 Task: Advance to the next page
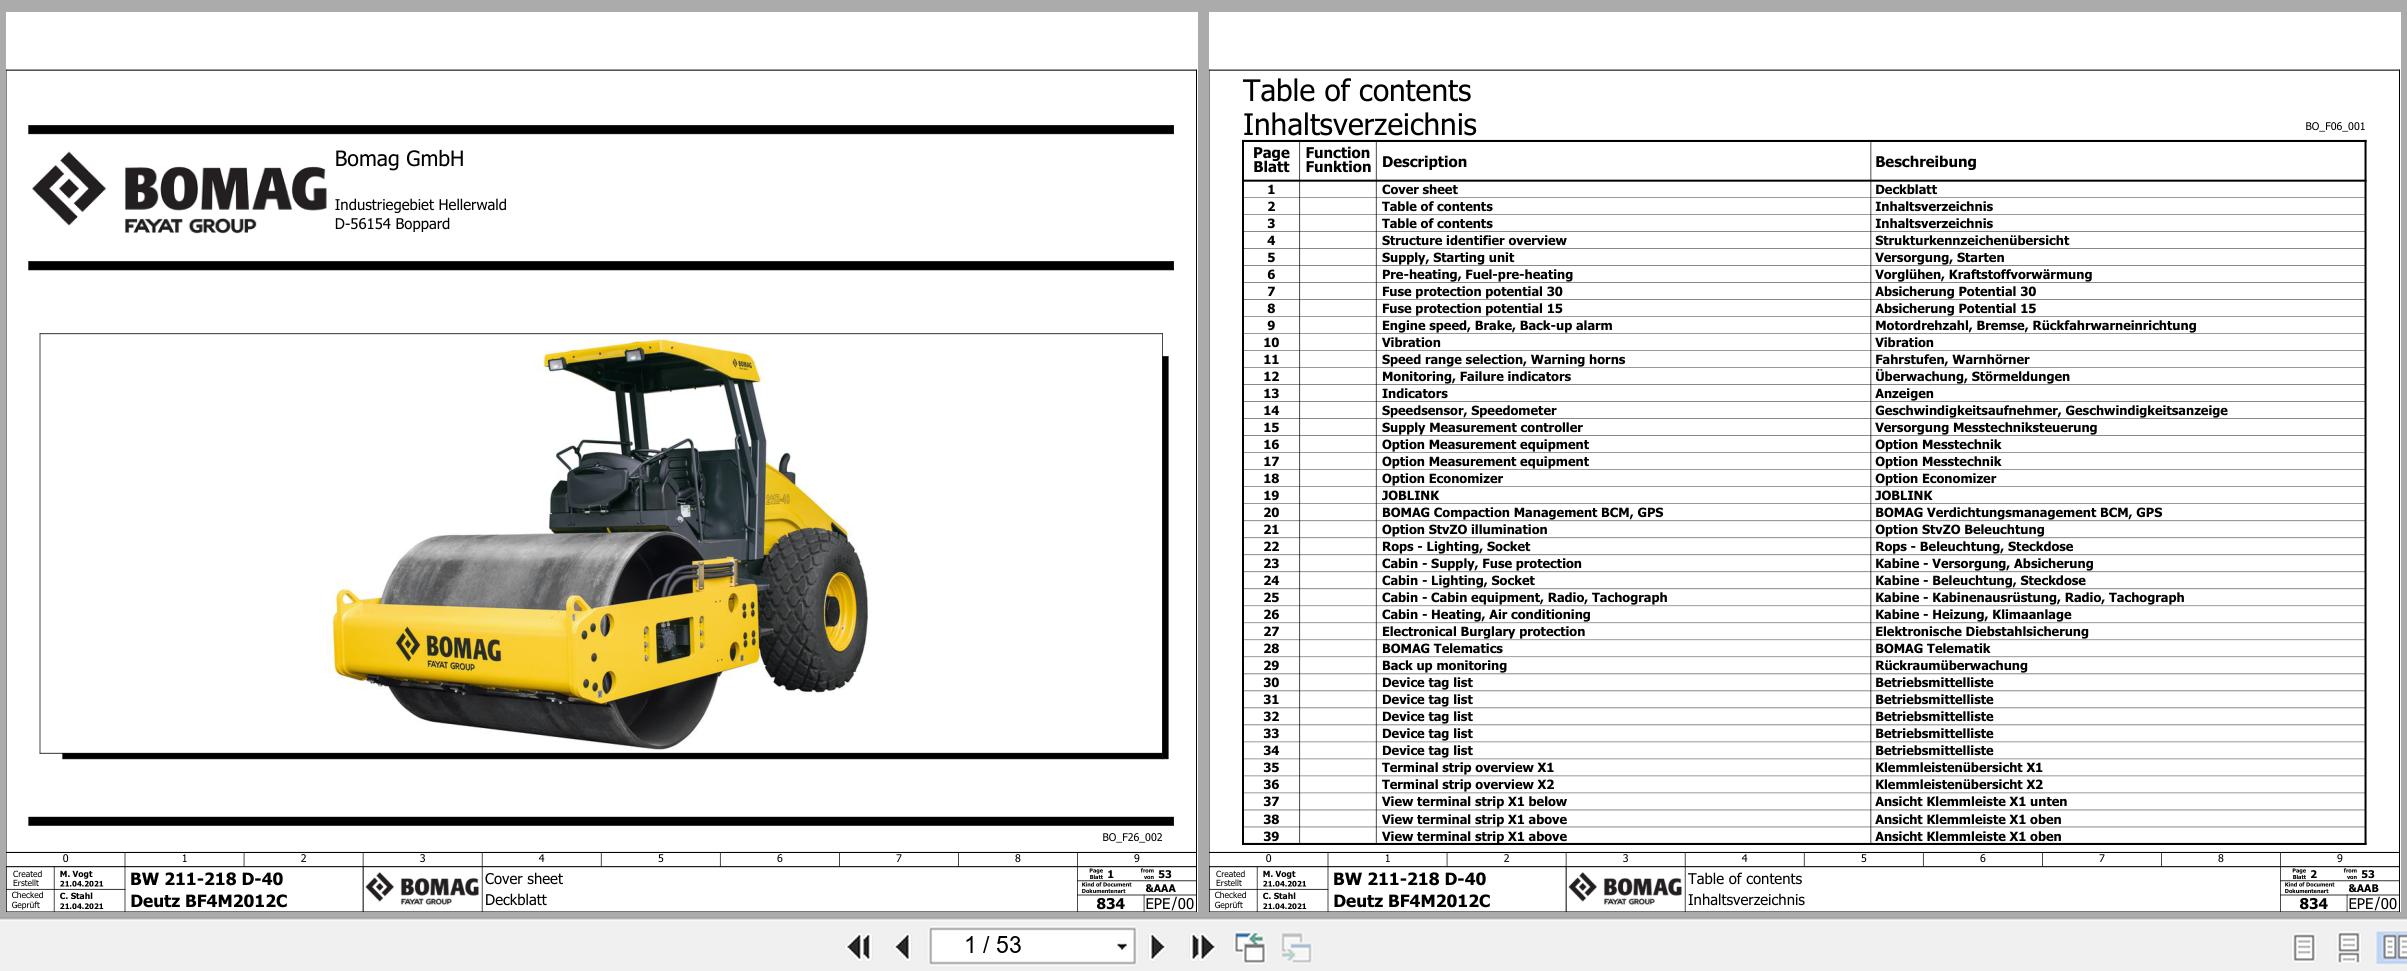(x=1158, y=945)
